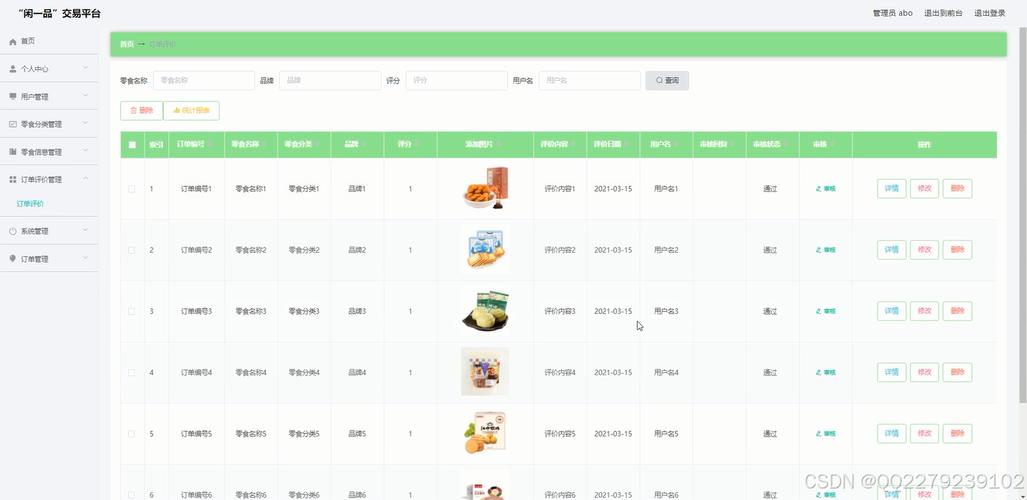Expand the 用户管理 menu chevron
This screenshot has height=500, width=1027.
(x=85, y=96)
